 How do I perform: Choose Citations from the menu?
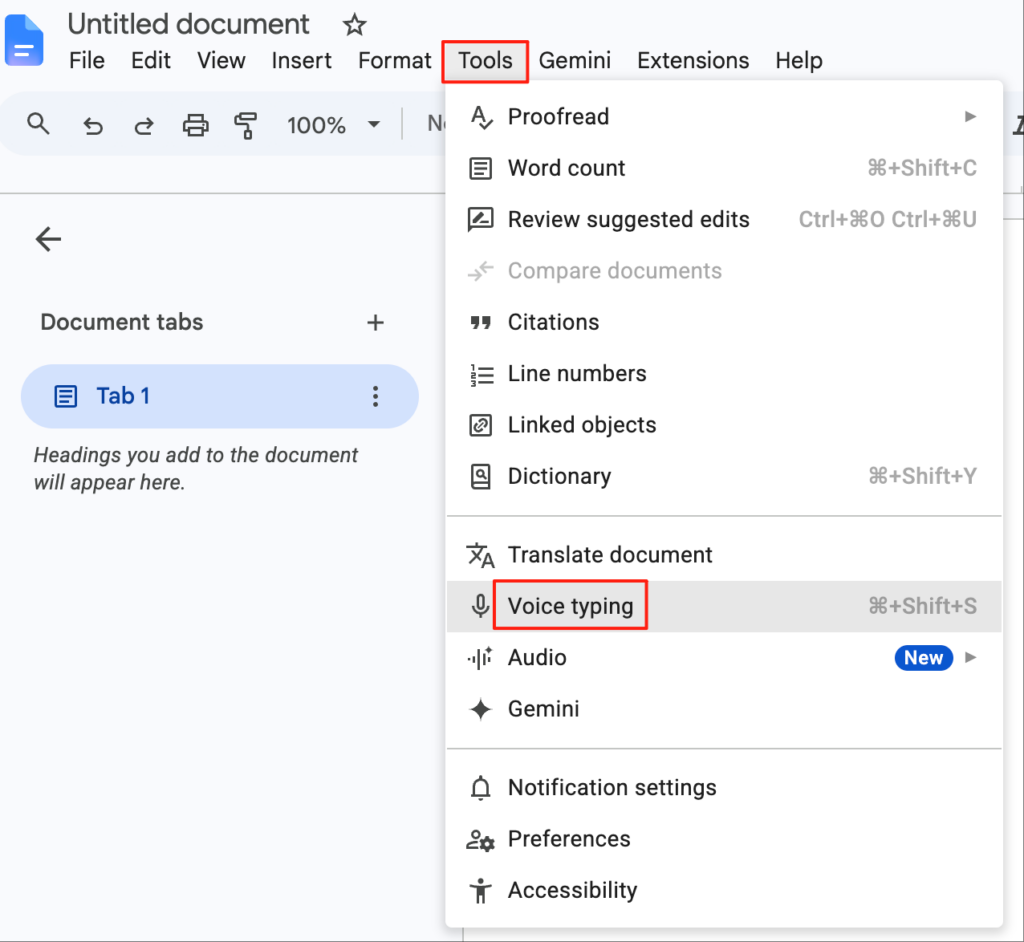724,323
